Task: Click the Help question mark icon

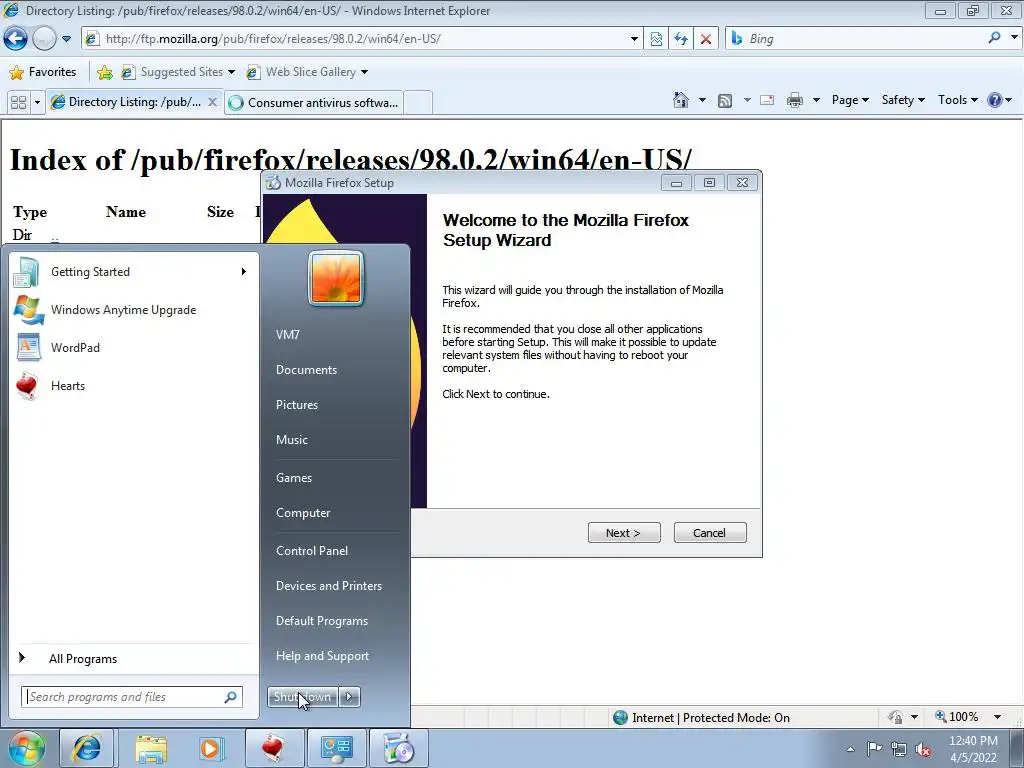Action: pyautogui.click(x=995, y=100)
